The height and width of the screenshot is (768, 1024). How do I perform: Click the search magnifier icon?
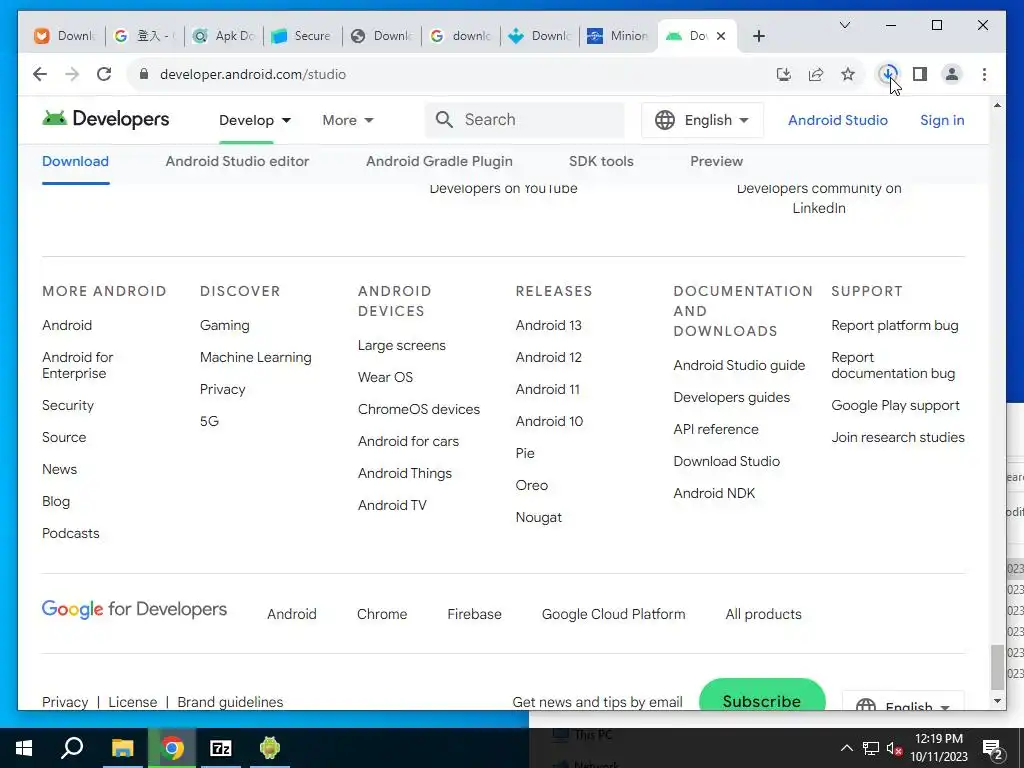coord(444,120)
